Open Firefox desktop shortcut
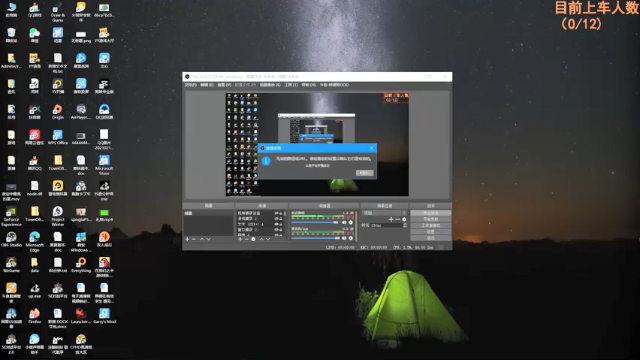Viewport: 640px width, 360px height. click(34, 316)
